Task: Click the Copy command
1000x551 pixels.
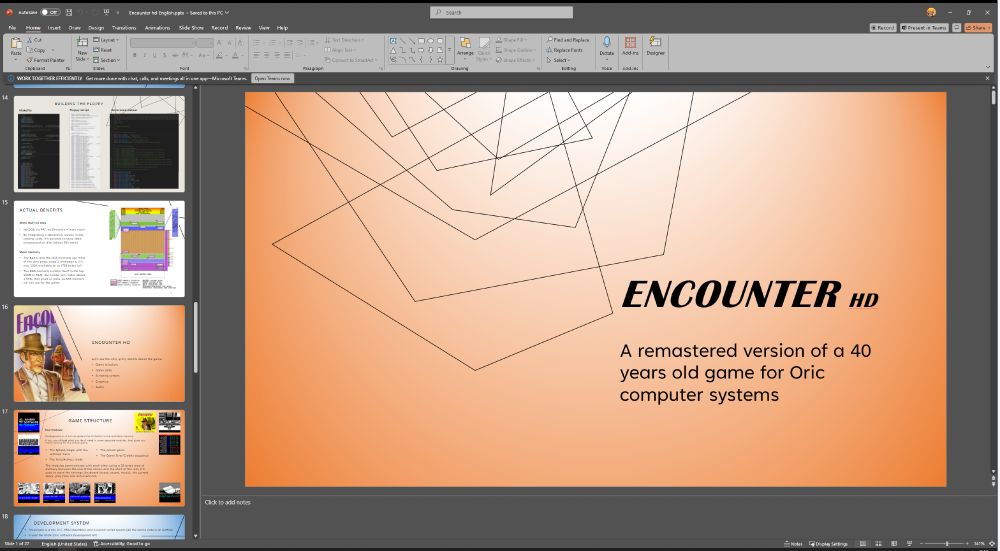Action: tap(36, 50)
